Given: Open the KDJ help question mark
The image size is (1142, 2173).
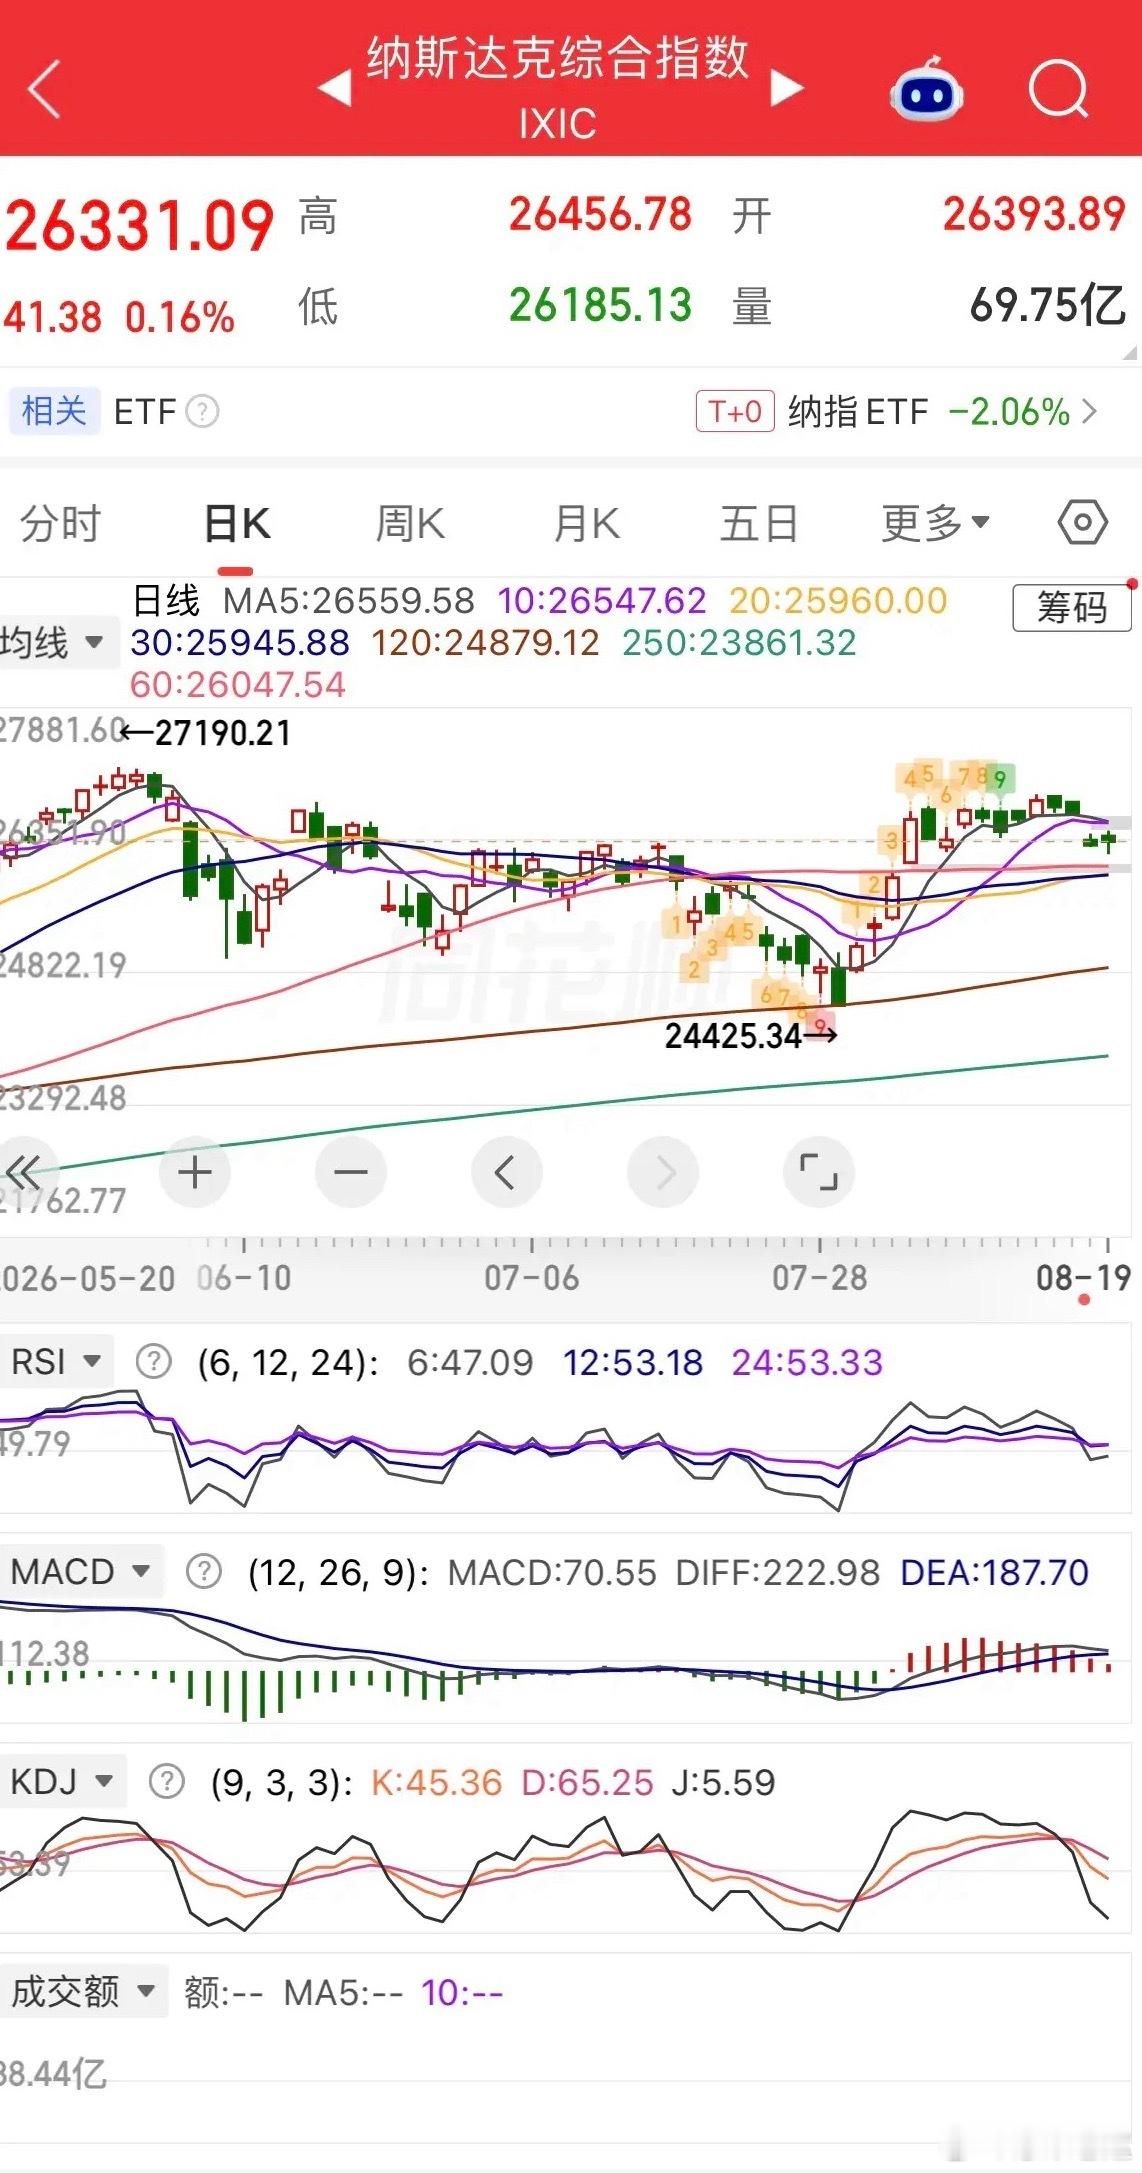Looking at the screenshot, I should (x=166, y=1782).
